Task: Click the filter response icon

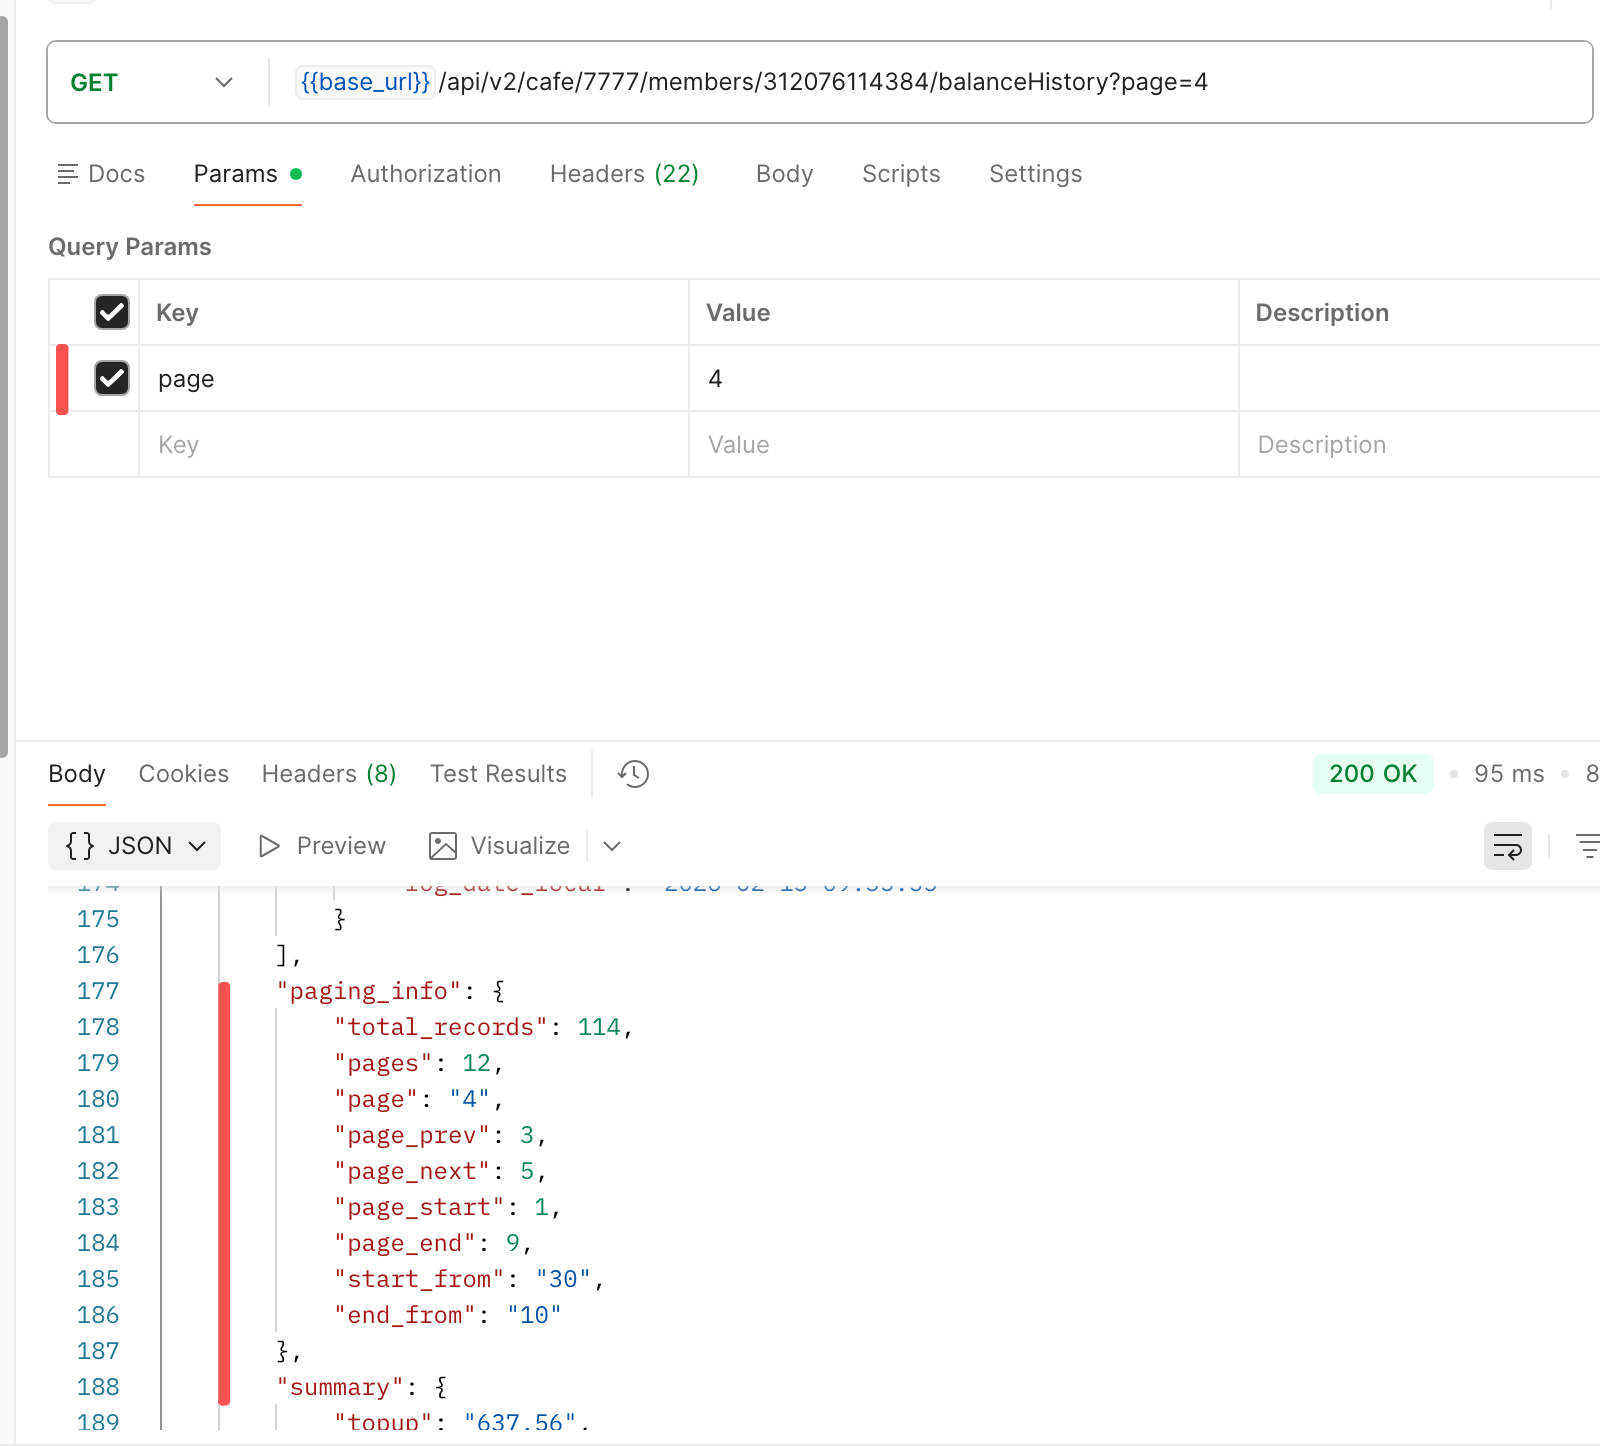Action: coord(1587,847)
